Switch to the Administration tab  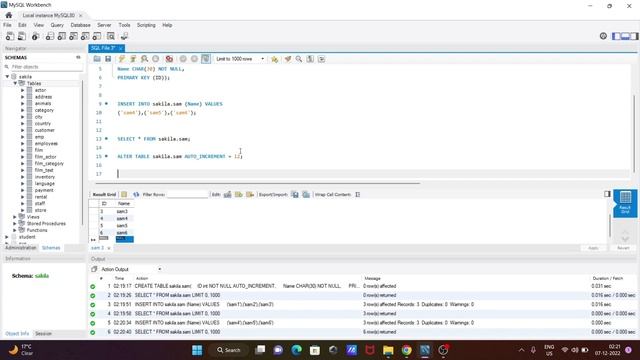[21, 248]
